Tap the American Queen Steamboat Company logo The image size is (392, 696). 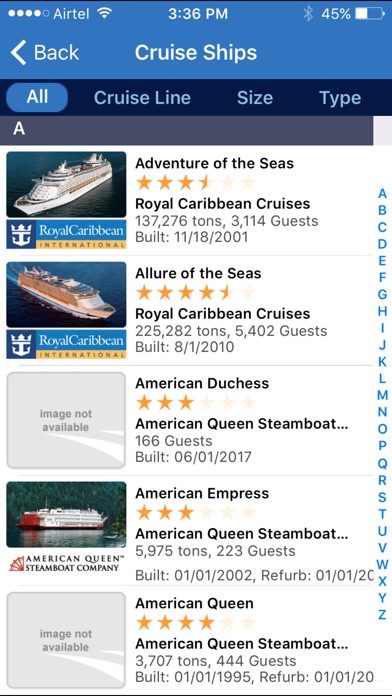pos(66,563)
